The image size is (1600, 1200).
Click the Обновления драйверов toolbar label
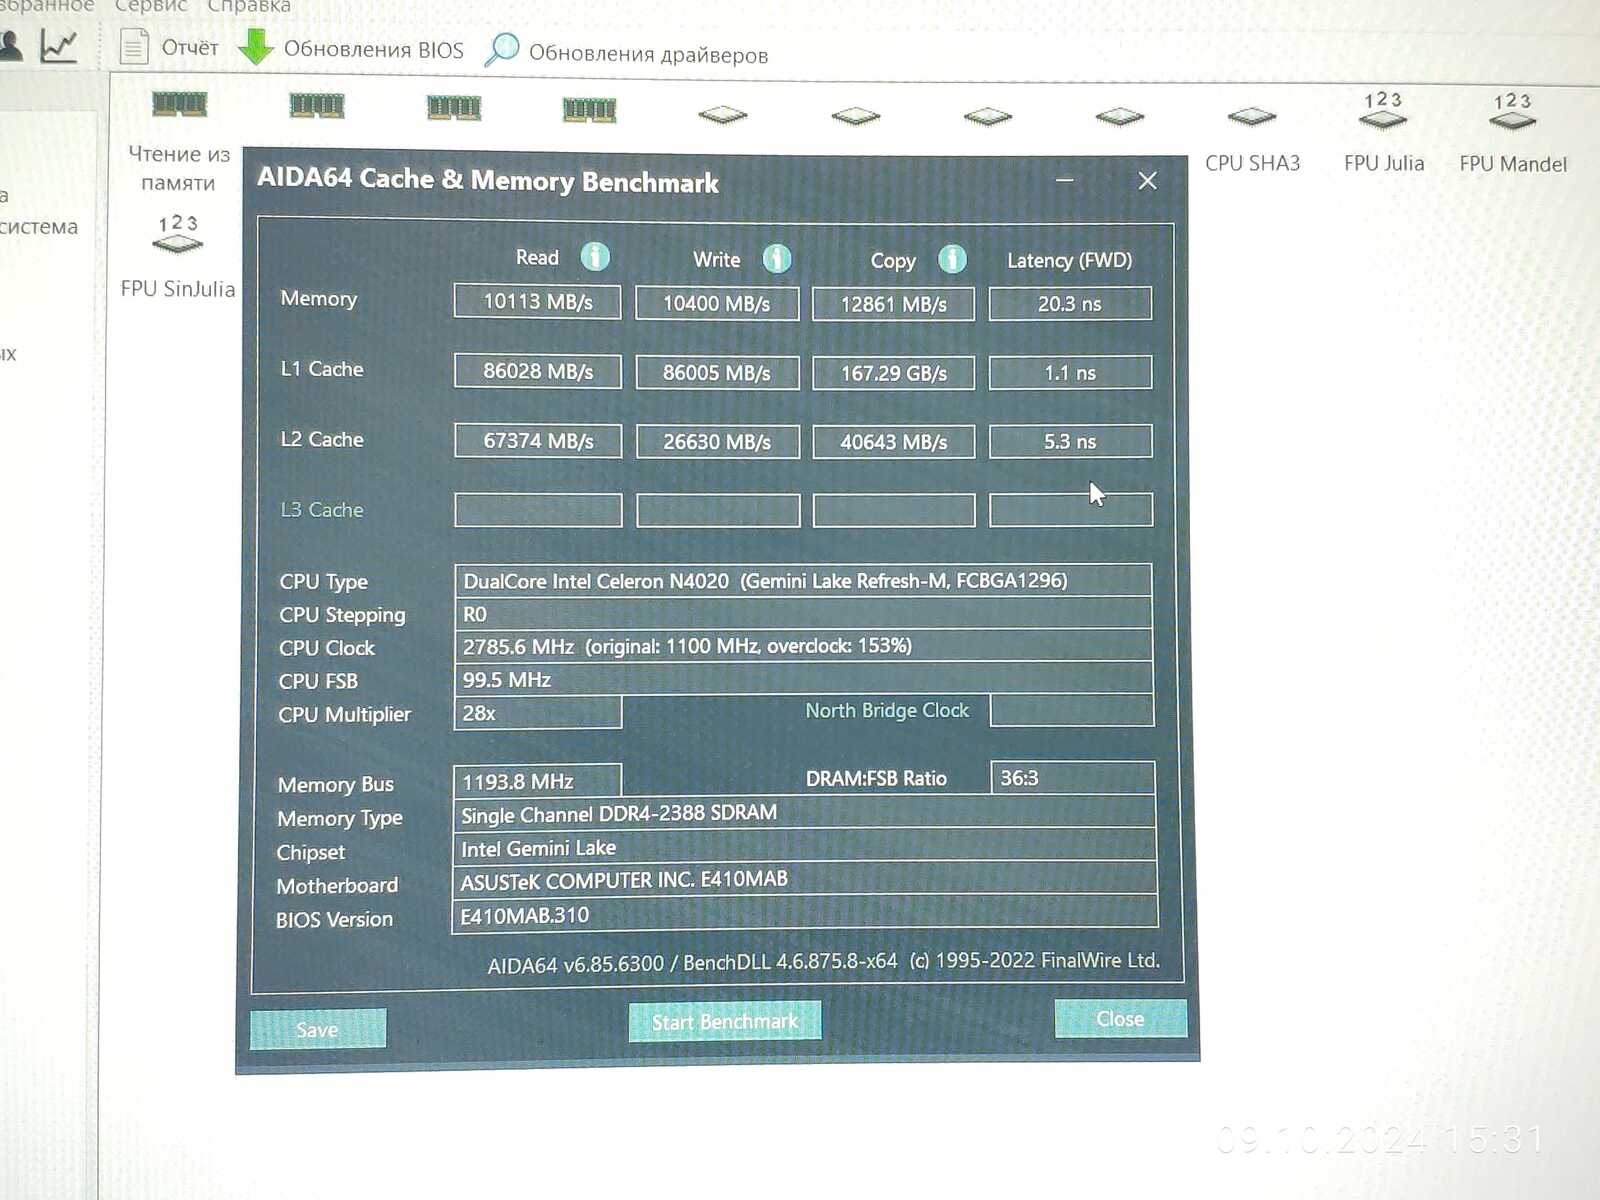point(648,54)
